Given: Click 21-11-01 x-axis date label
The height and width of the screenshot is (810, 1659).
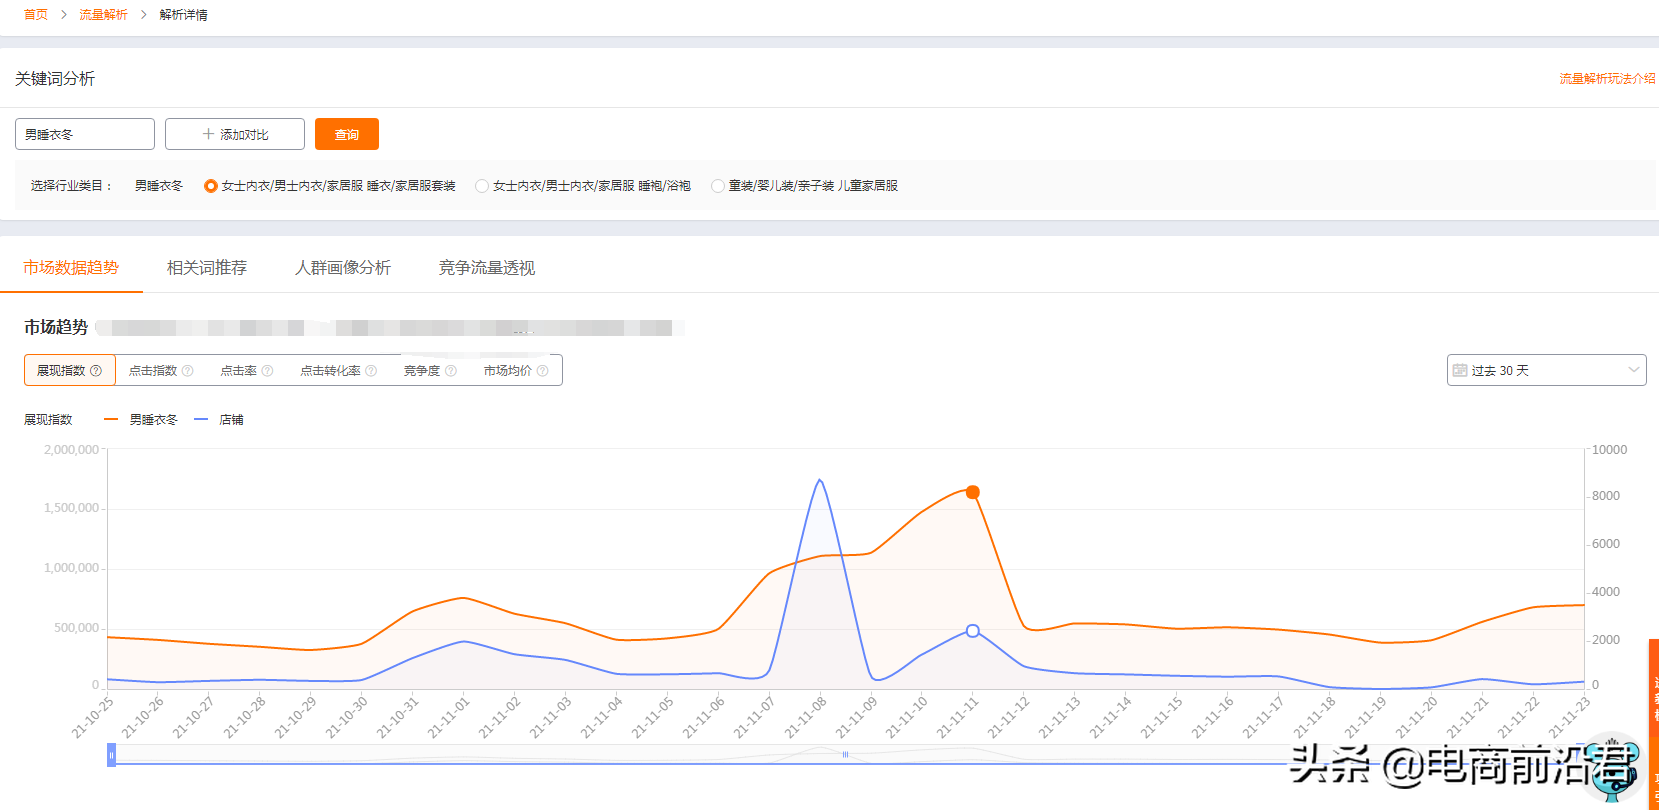Looking at the screenshot, I should 449,717.
